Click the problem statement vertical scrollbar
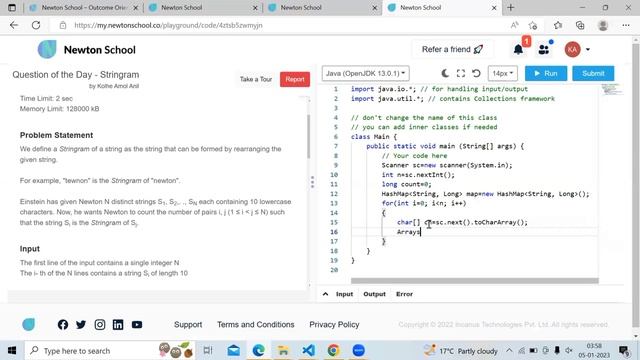640x360 pixels. [x=309, y=137]
